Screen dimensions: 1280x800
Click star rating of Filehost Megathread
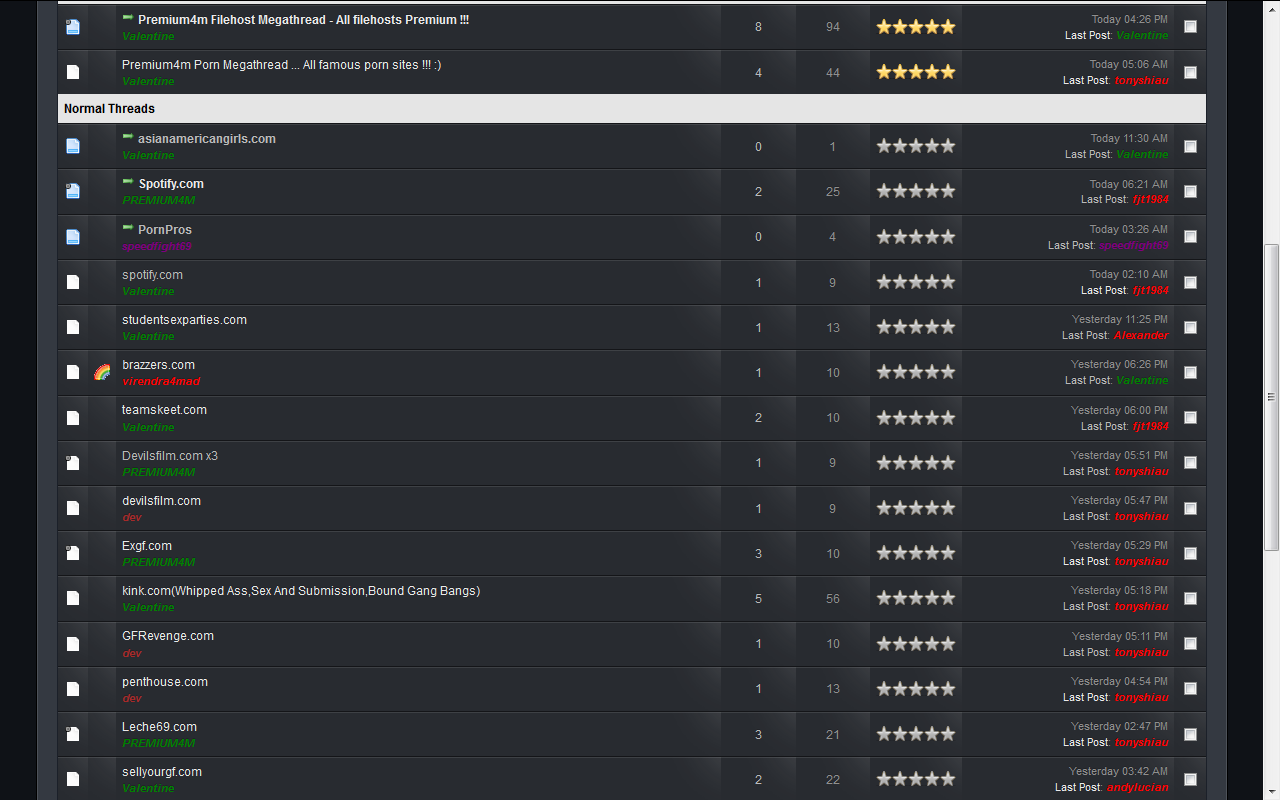coord(916,27)
